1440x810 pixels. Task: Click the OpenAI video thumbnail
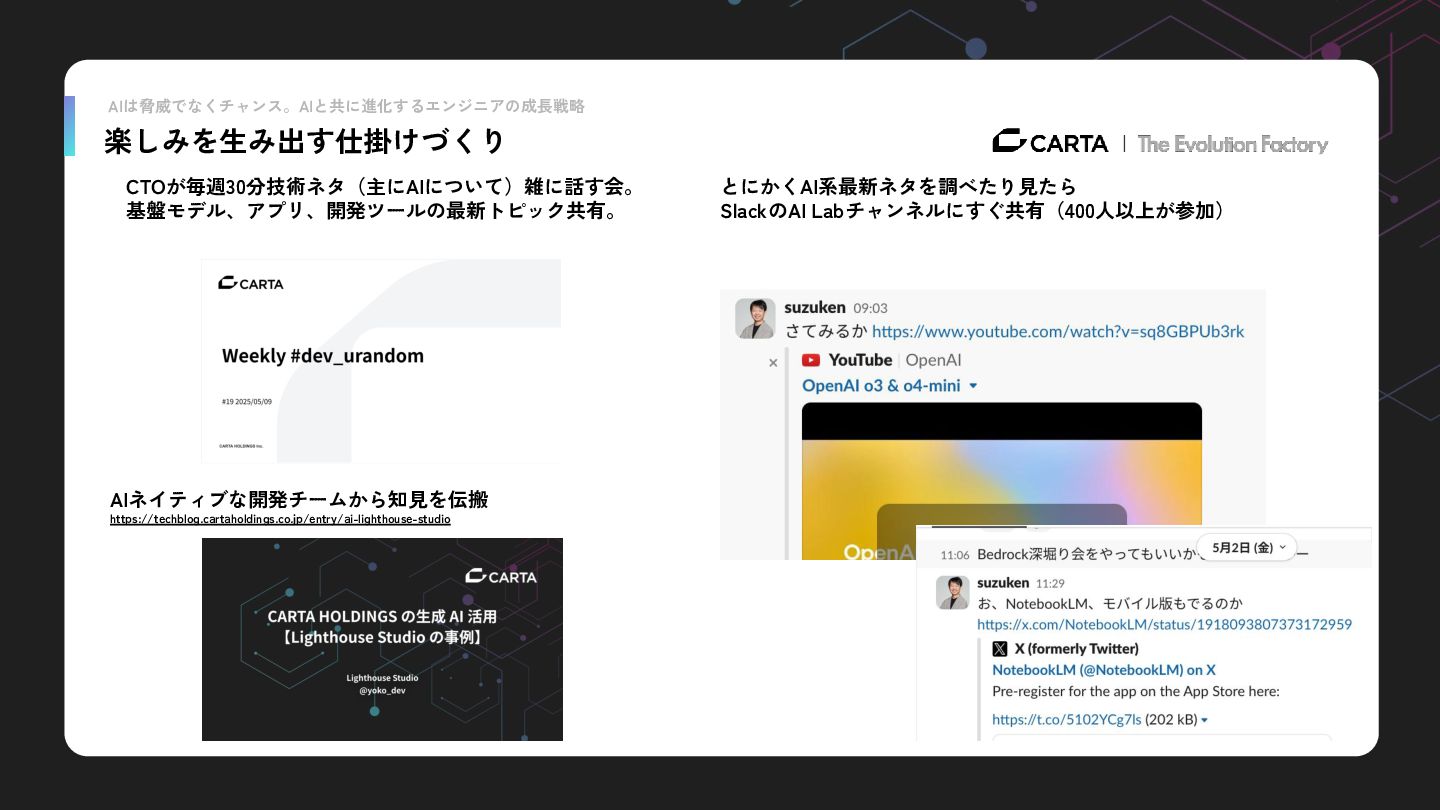click(1002, 481)
